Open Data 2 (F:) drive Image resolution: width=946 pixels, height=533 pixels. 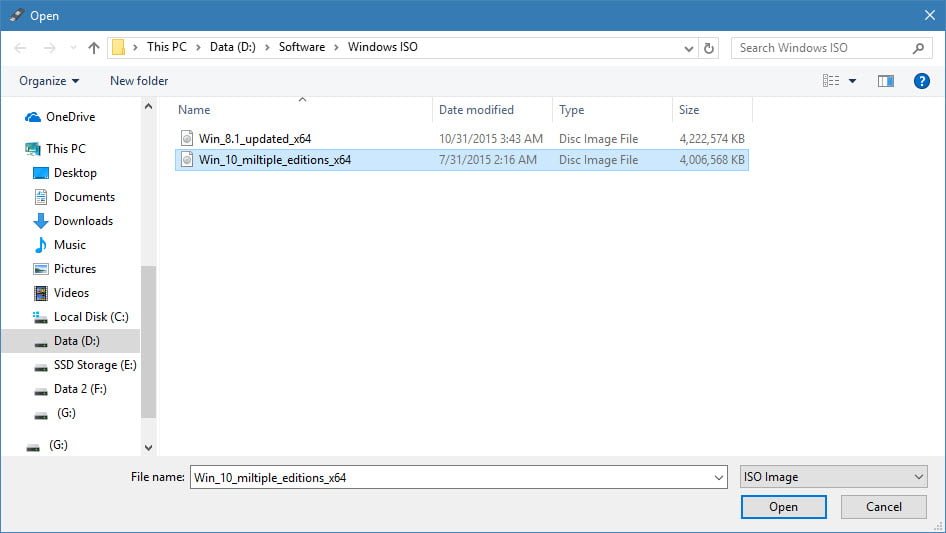click(x=80, y=389)
